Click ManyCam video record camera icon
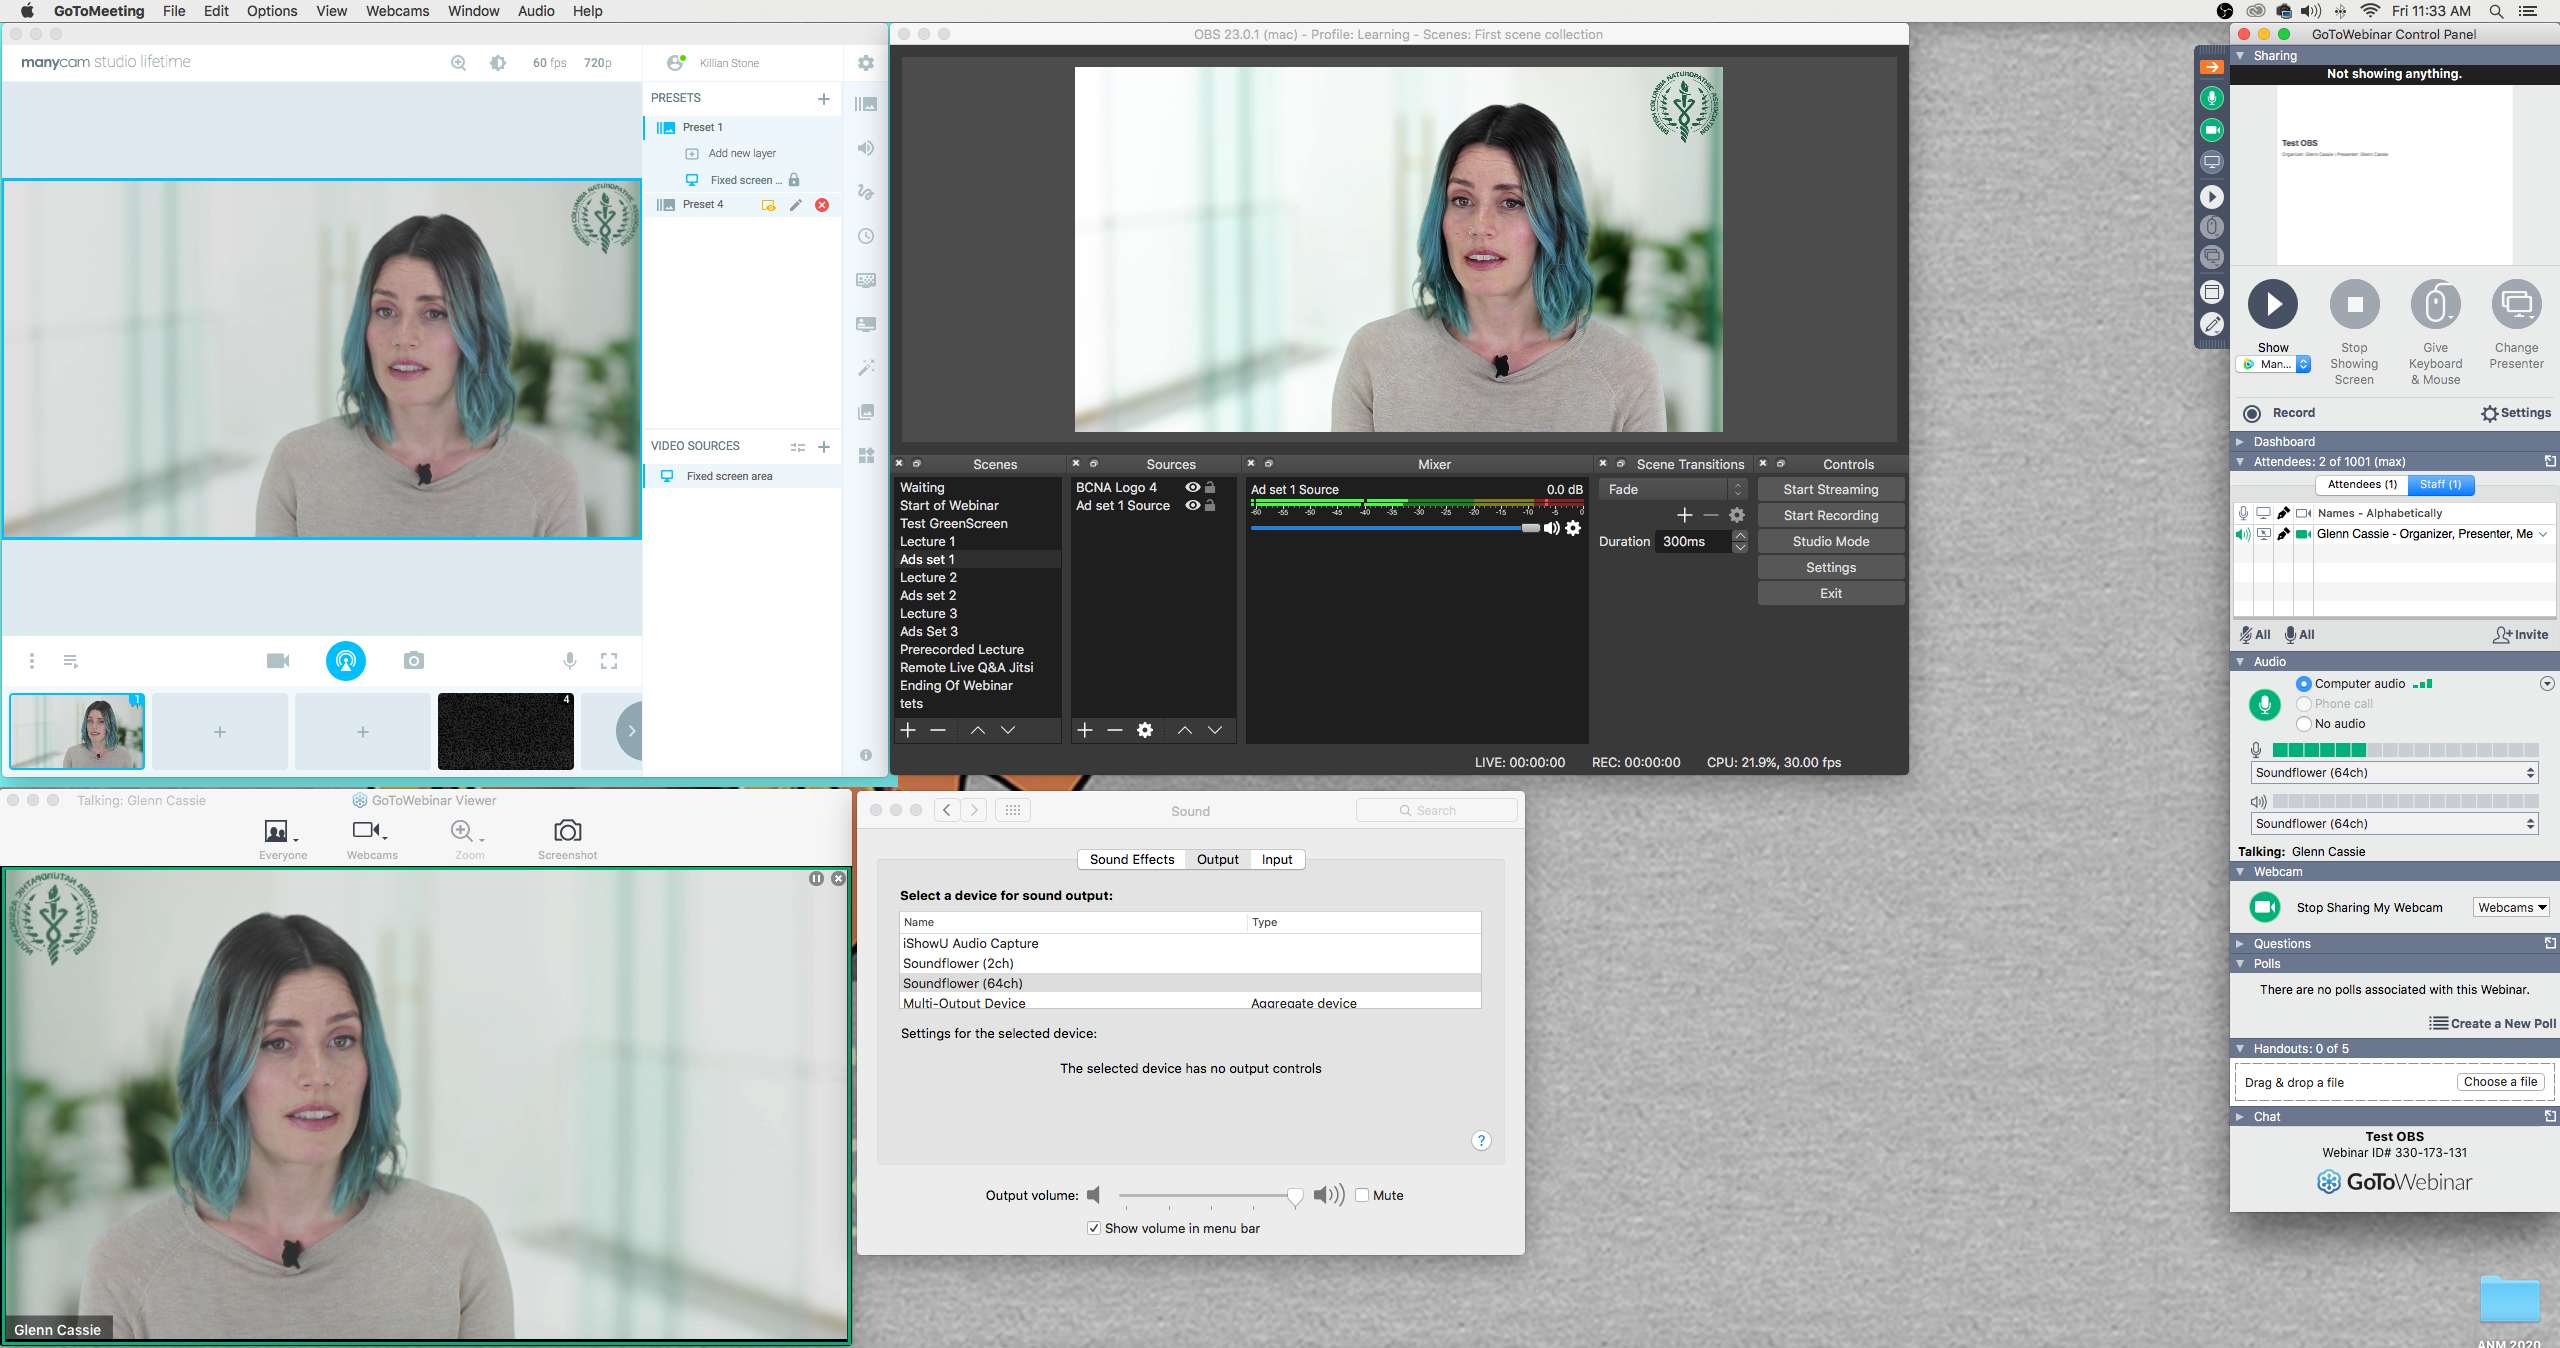The image size is (2560, 1348). tap(278, 661)
